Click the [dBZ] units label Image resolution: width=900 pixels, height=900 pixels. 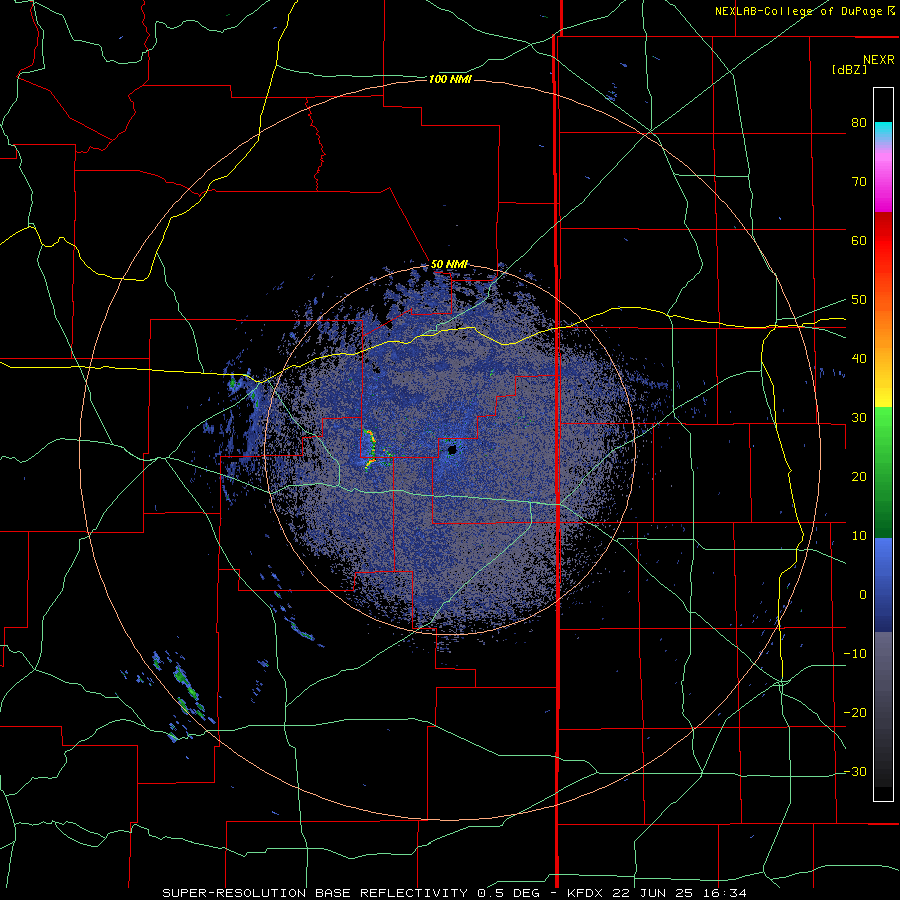click(849, 69)
